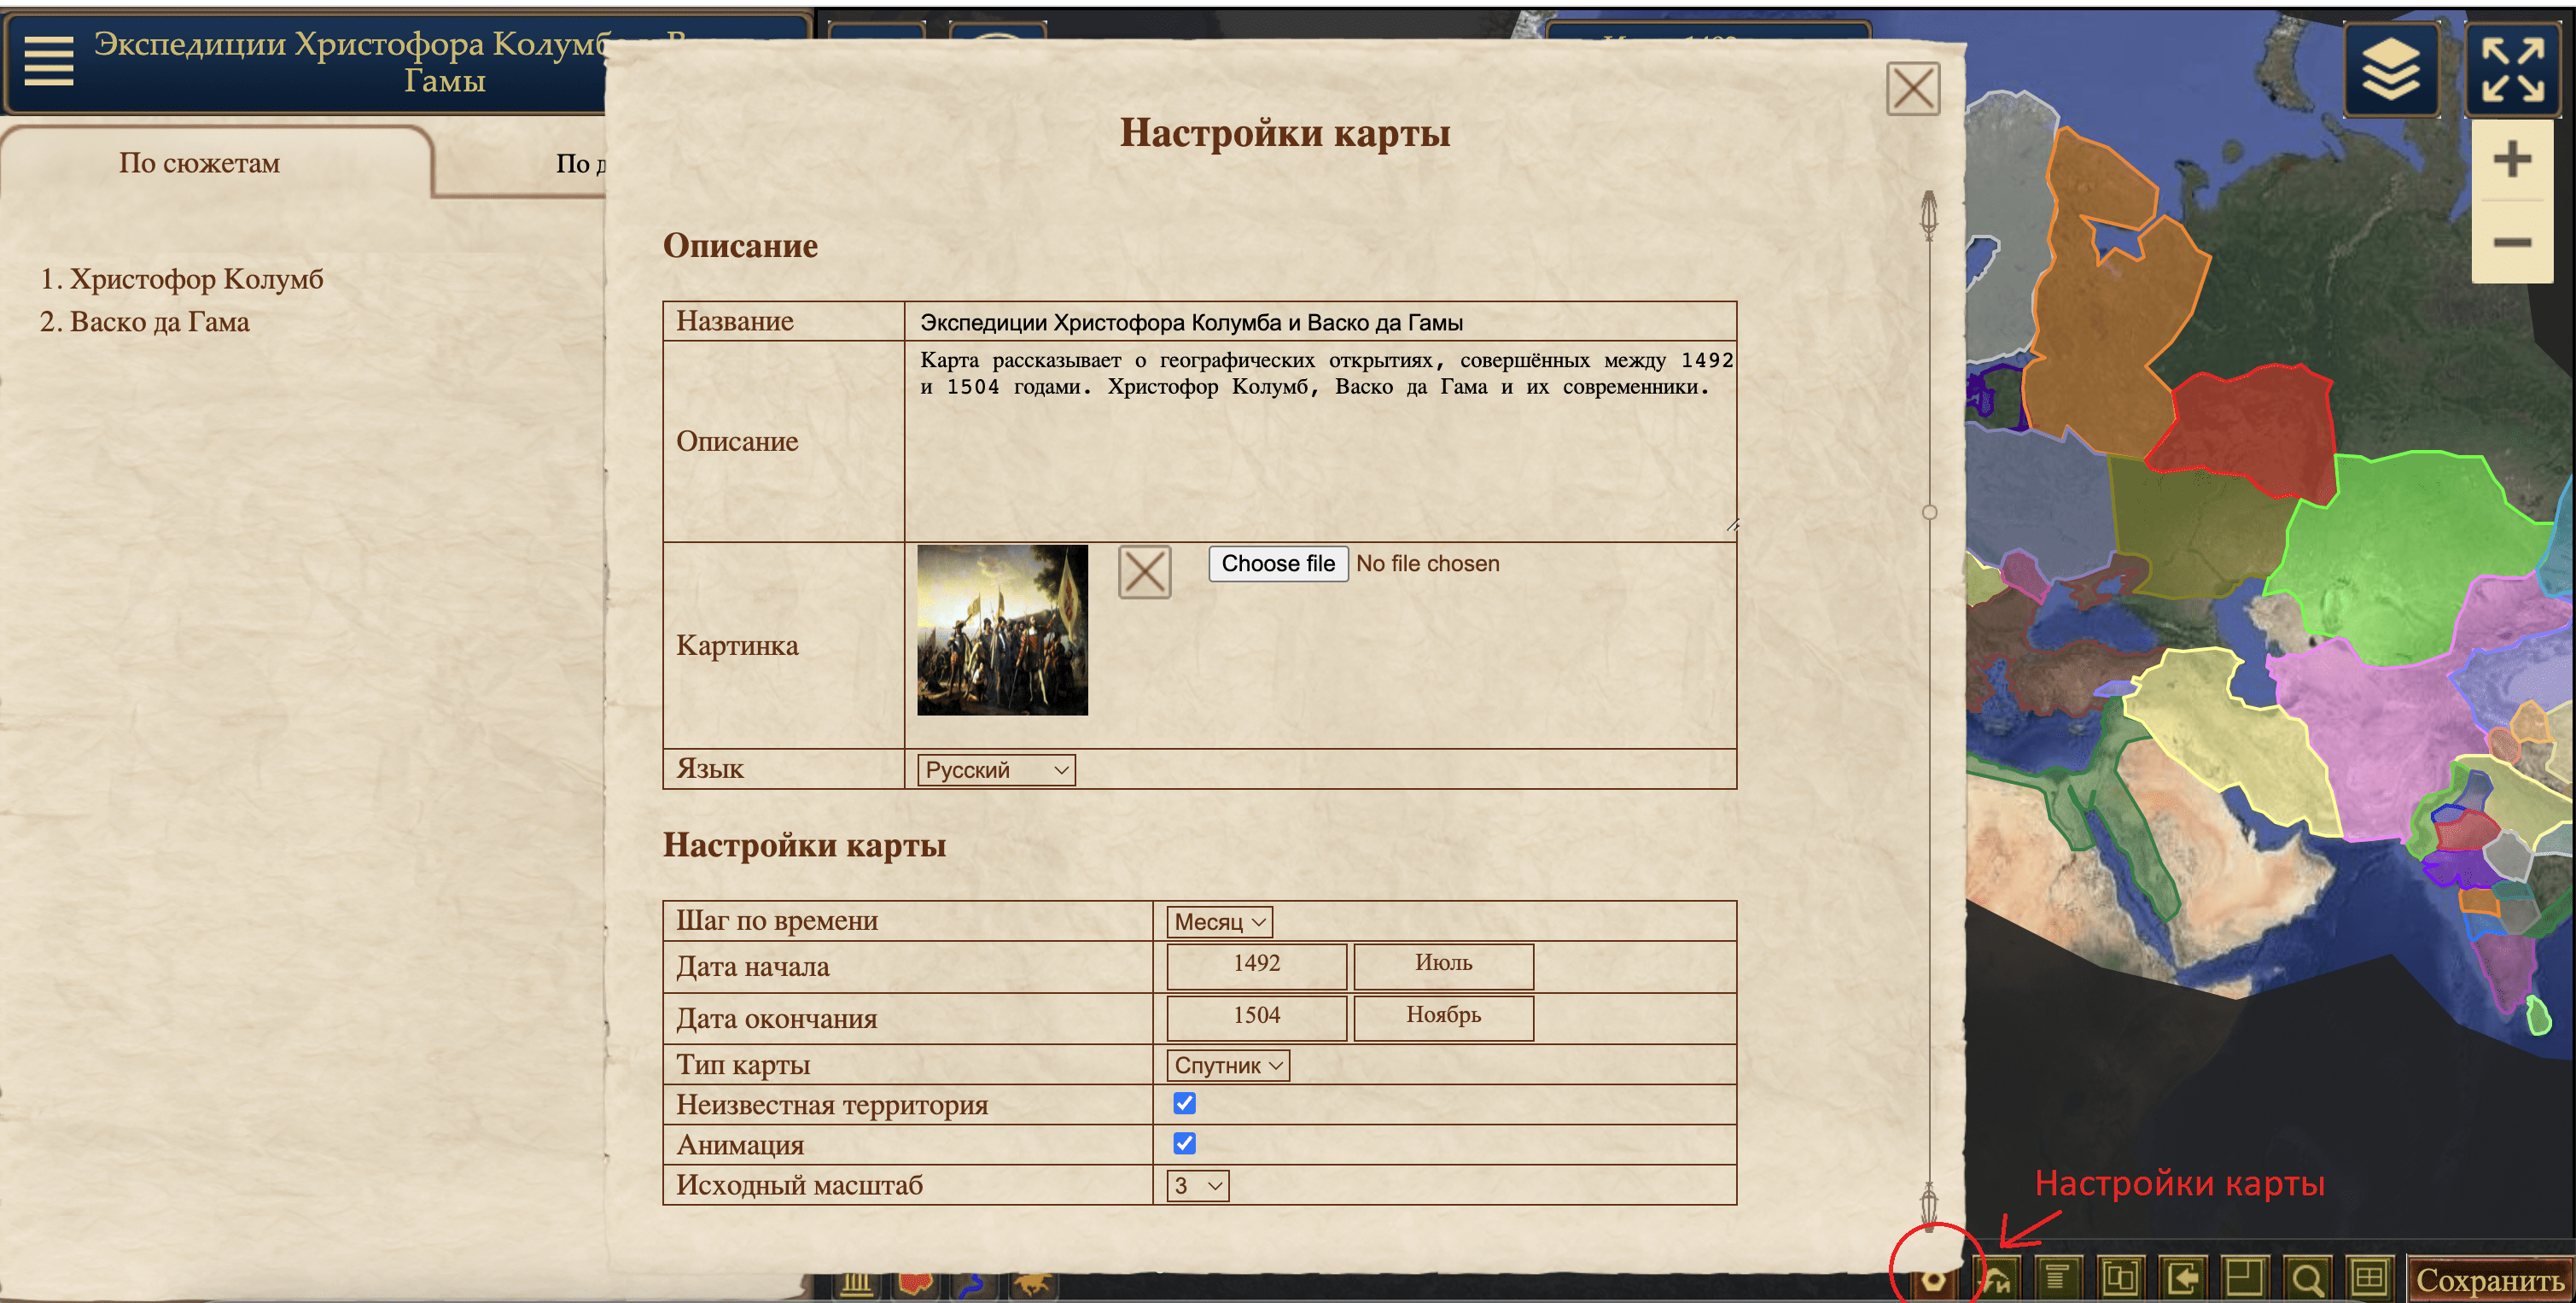Open the Язык dropdown set to Русский

point(996,770)
